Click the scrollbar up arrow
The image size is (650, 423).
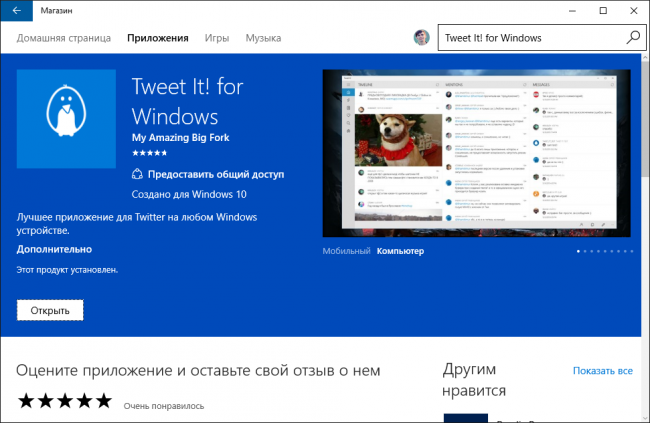645,58
